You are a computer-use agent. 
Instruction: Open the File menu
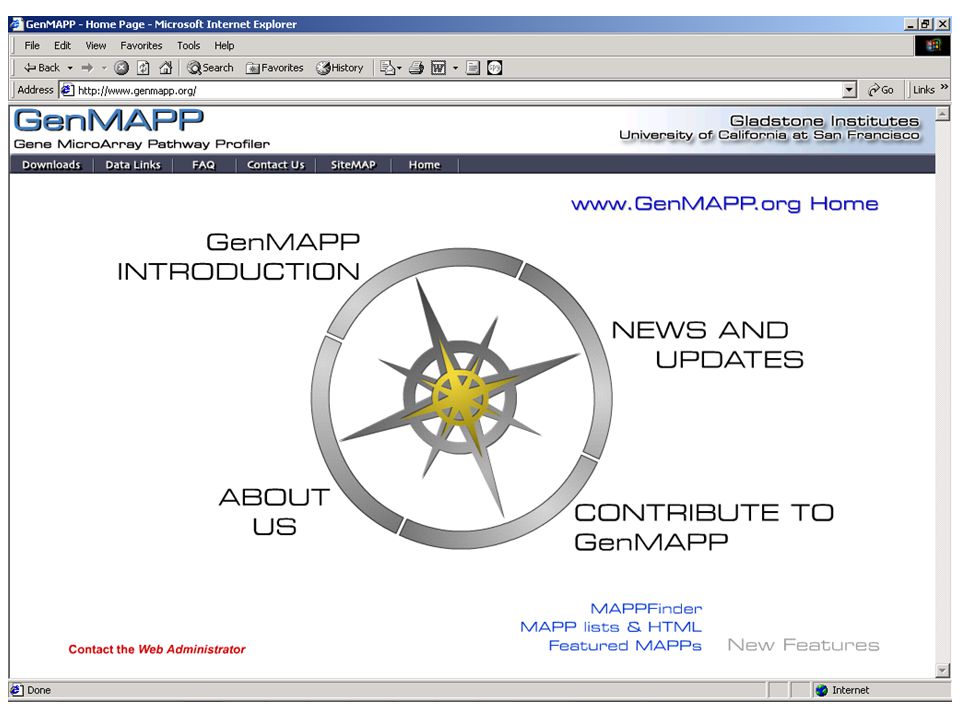tap(32, 46)
